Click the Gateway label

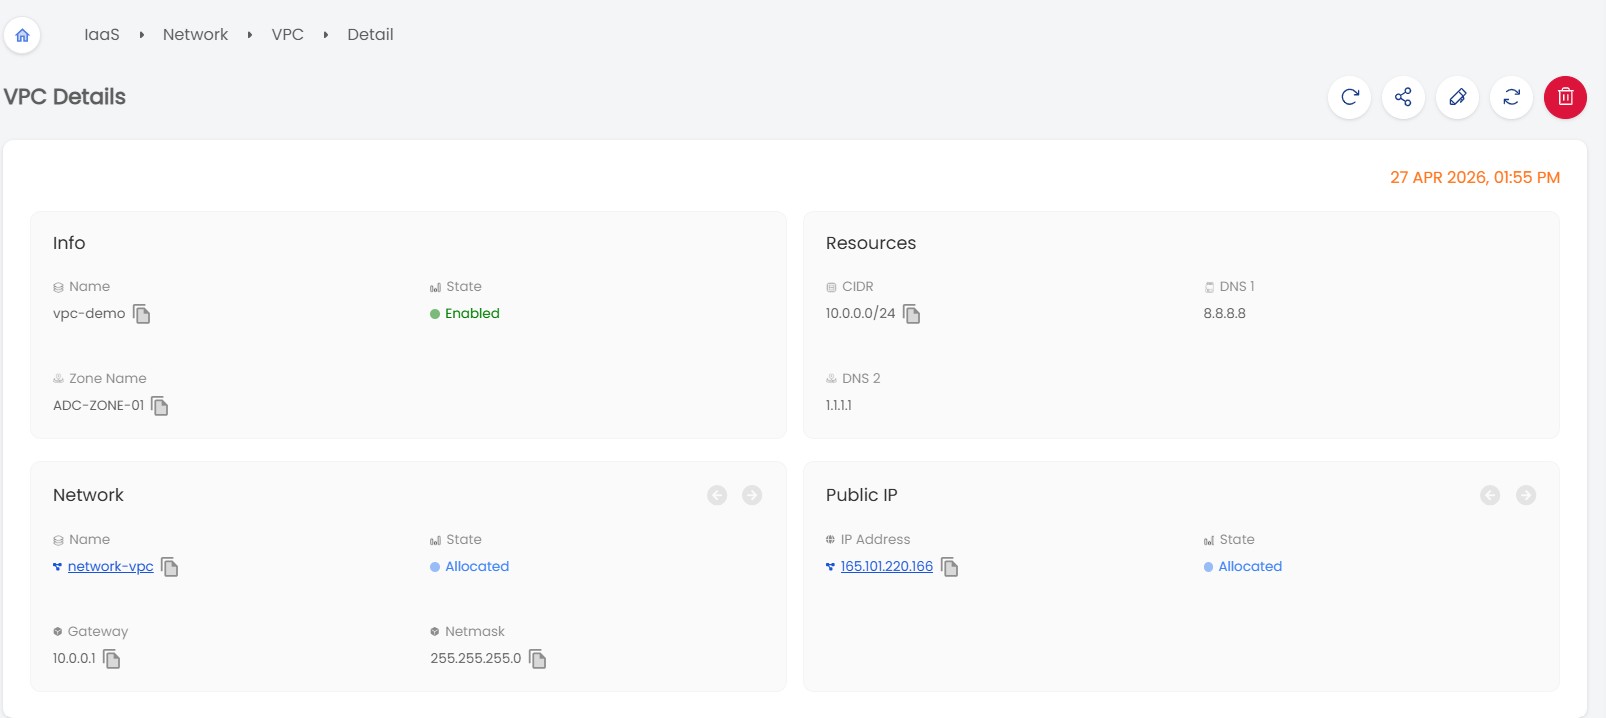(98, 631)
